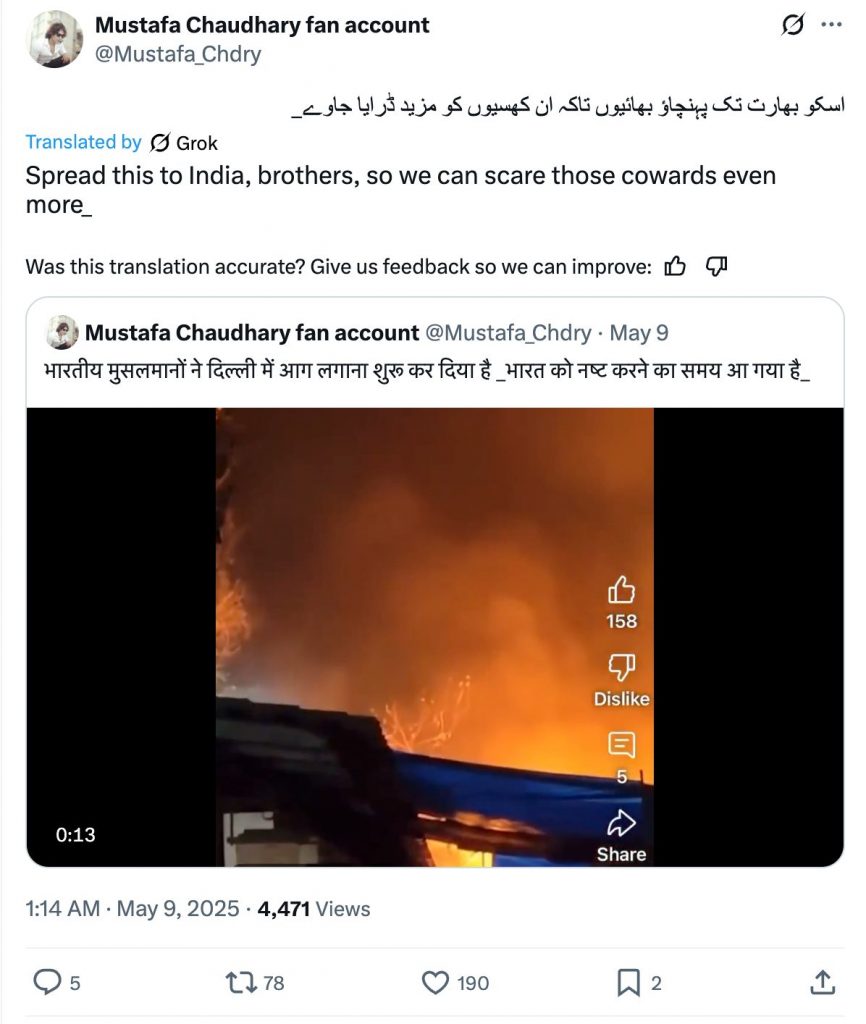Open the three-dot more options menu
This screenshot has width=866, height=1024.
point(831,25)
